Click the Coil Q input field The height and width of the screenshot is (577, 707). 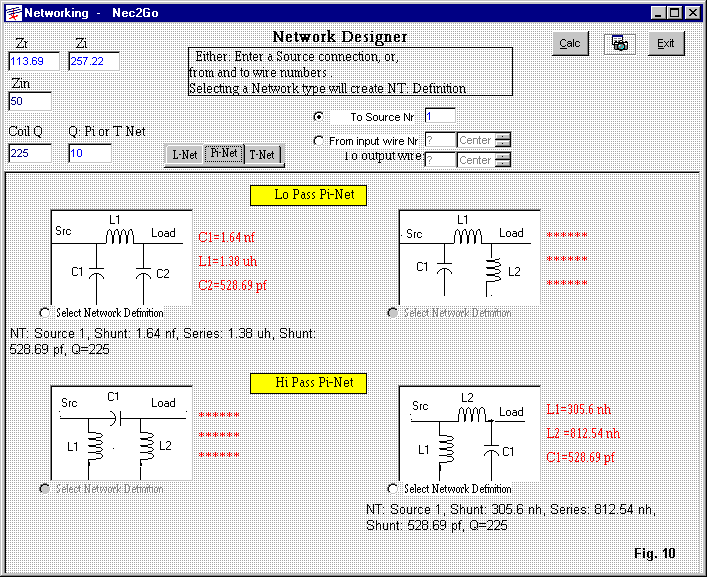pos(30,153)
